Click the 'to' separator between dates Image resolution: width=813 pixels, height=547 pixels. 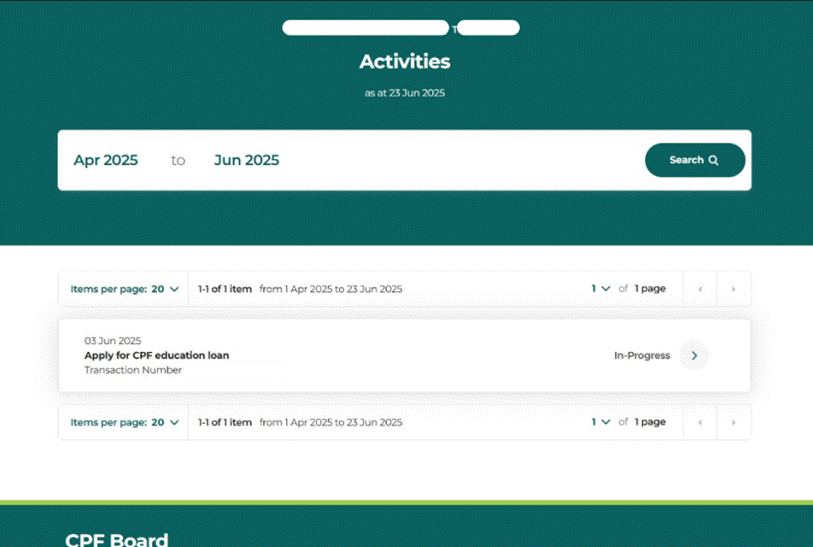click(178, 160)
